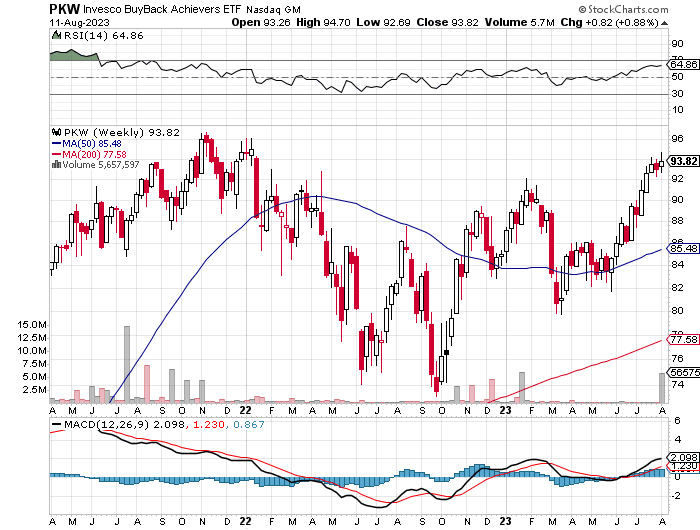
Task: Click the small up-triangle after Chg percentage
Action: pyautogui.click(x=664, y=23)
